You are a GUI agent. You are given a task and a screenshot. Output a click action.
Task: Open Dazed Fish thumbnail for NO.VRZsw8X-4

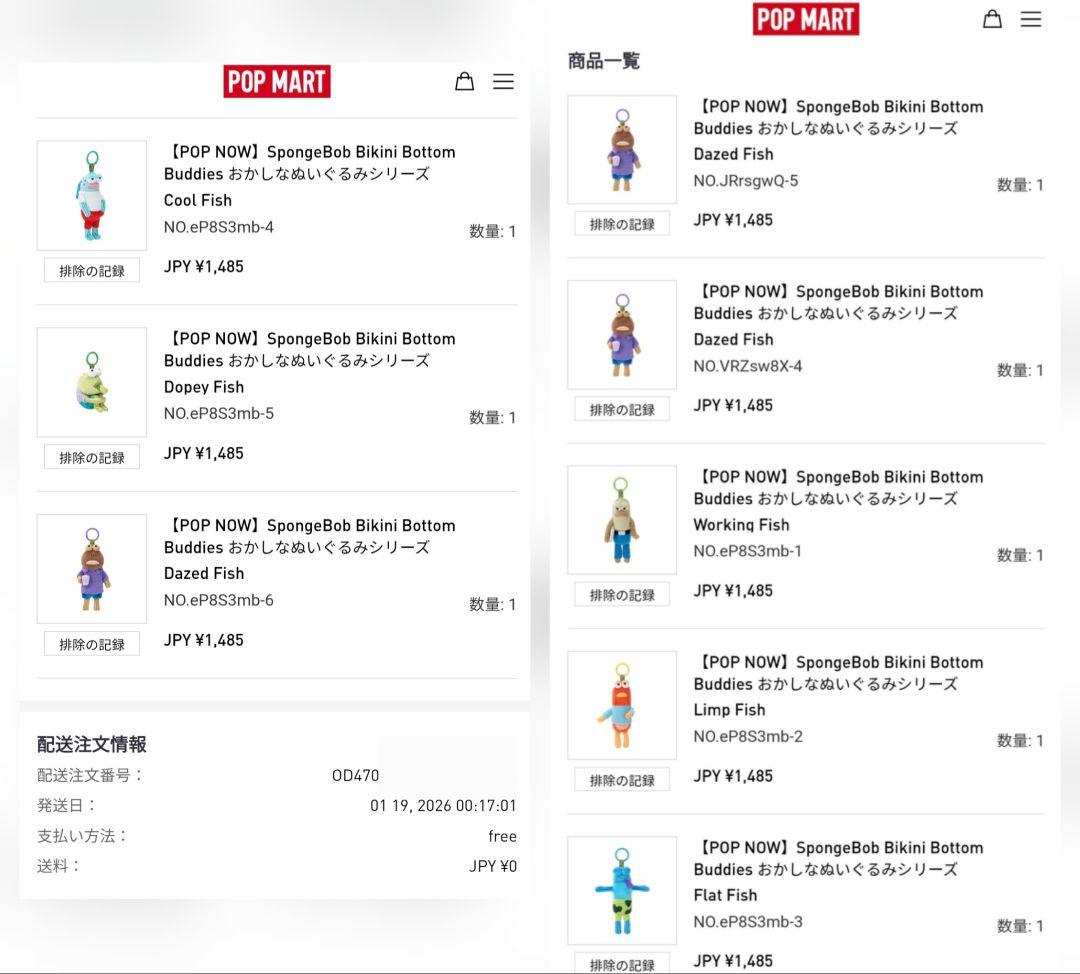[x=622, y=335]
